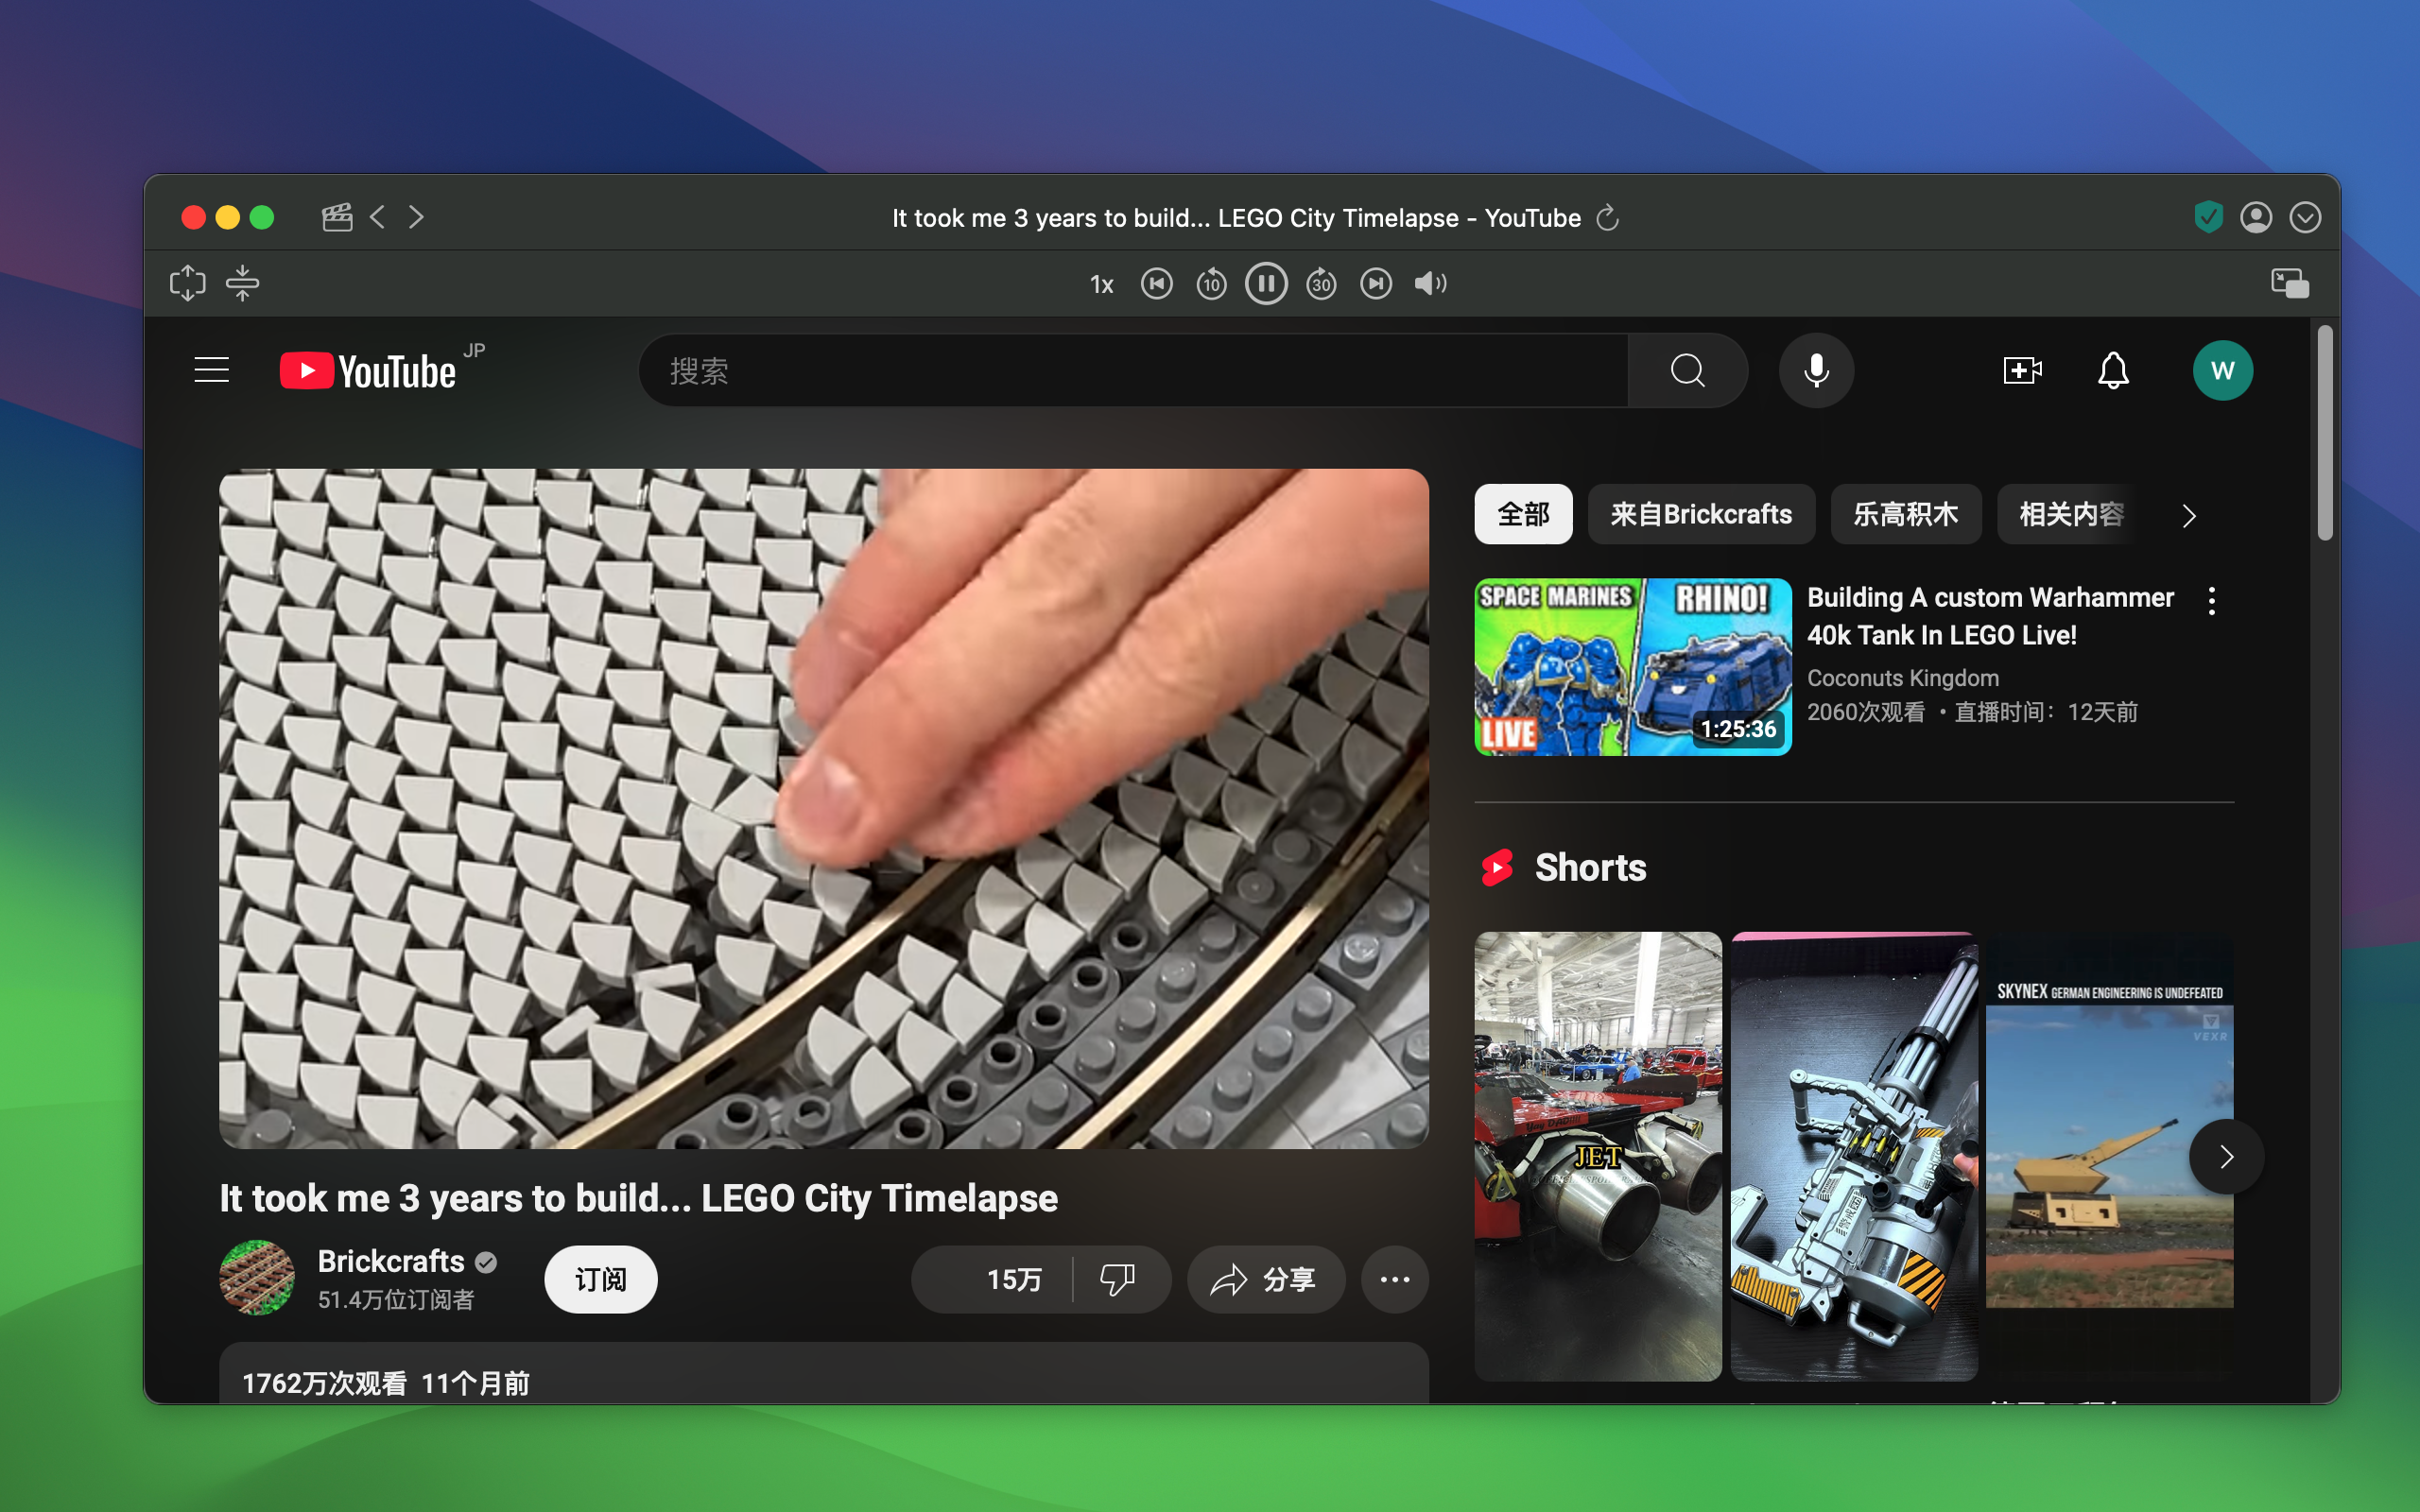Skip forward 30 seconds
This screenshot has width=2420, height=1512.
tap(1321, 284)
